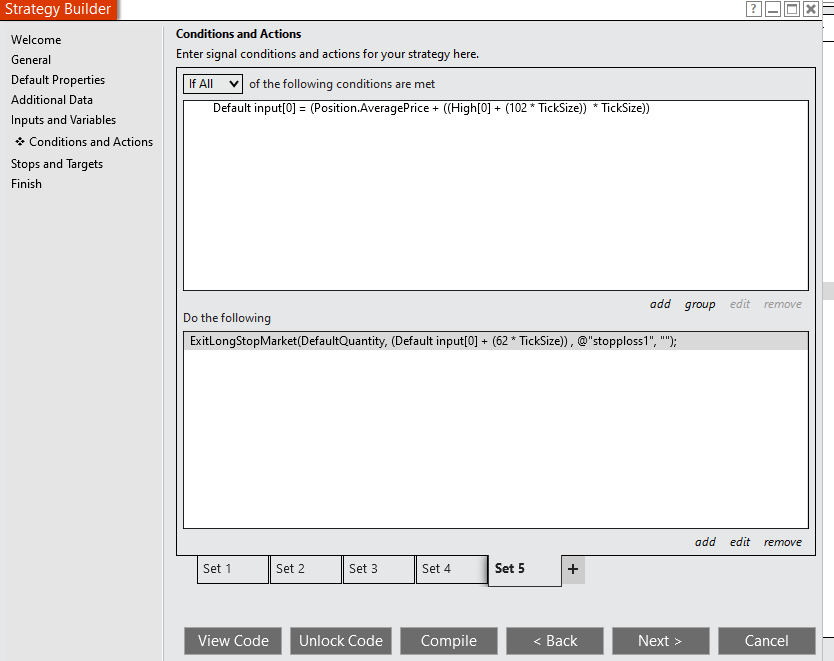Maximize the Strategy Builder window
The height and width of the screenshot is (661, 834).
click(x=791, y=9)
